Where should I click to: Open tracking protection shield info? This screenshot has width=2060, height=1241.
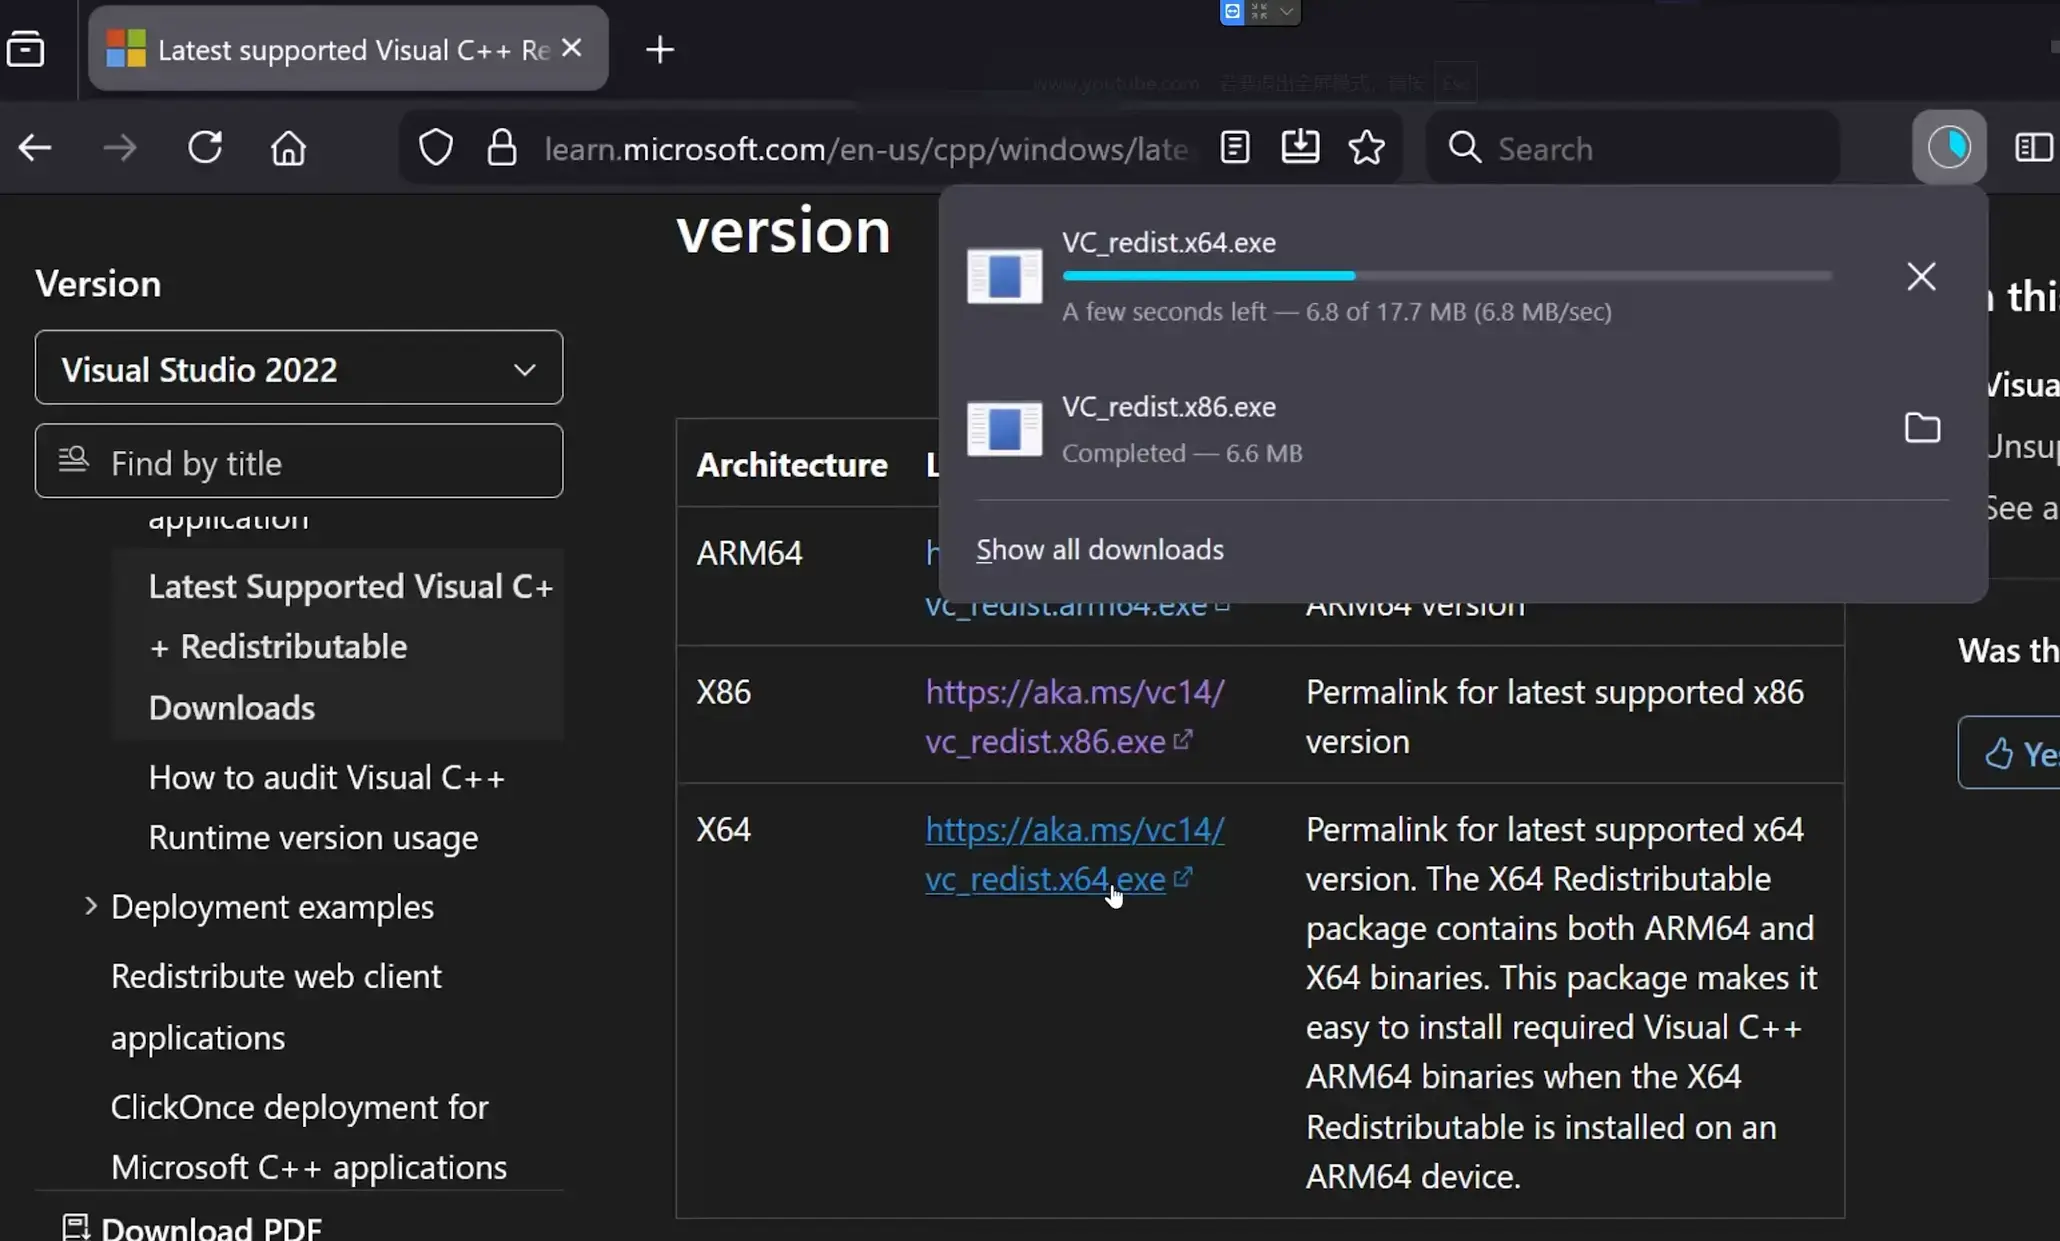pyautogui.click(x=436, y=148)
